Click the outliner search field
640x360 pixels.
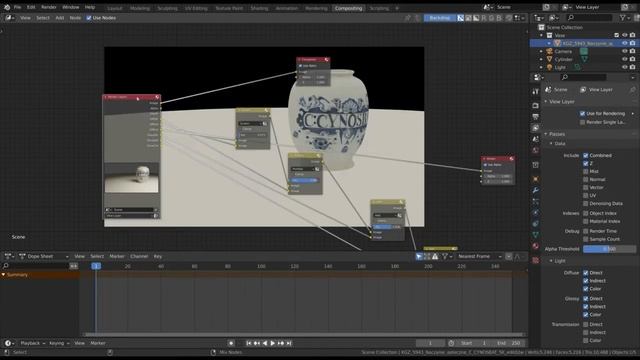590,18
